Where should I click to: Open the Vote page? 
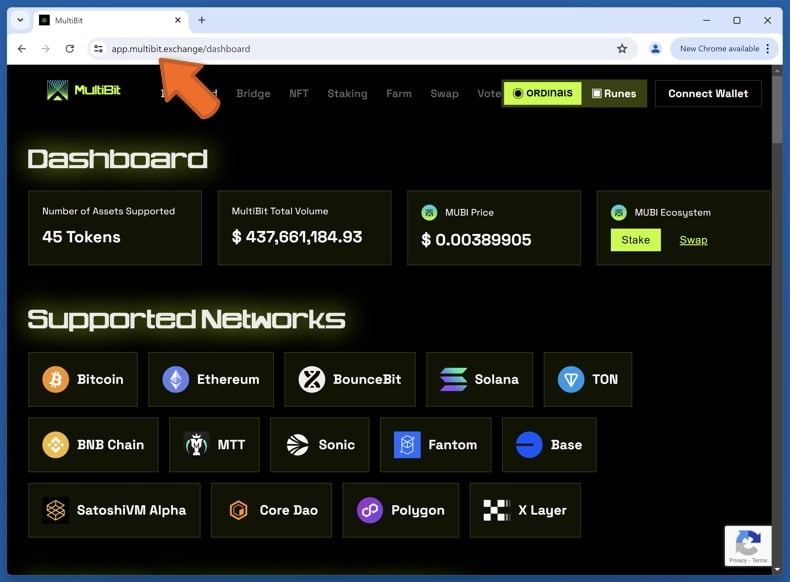click(x=489, y=93)
